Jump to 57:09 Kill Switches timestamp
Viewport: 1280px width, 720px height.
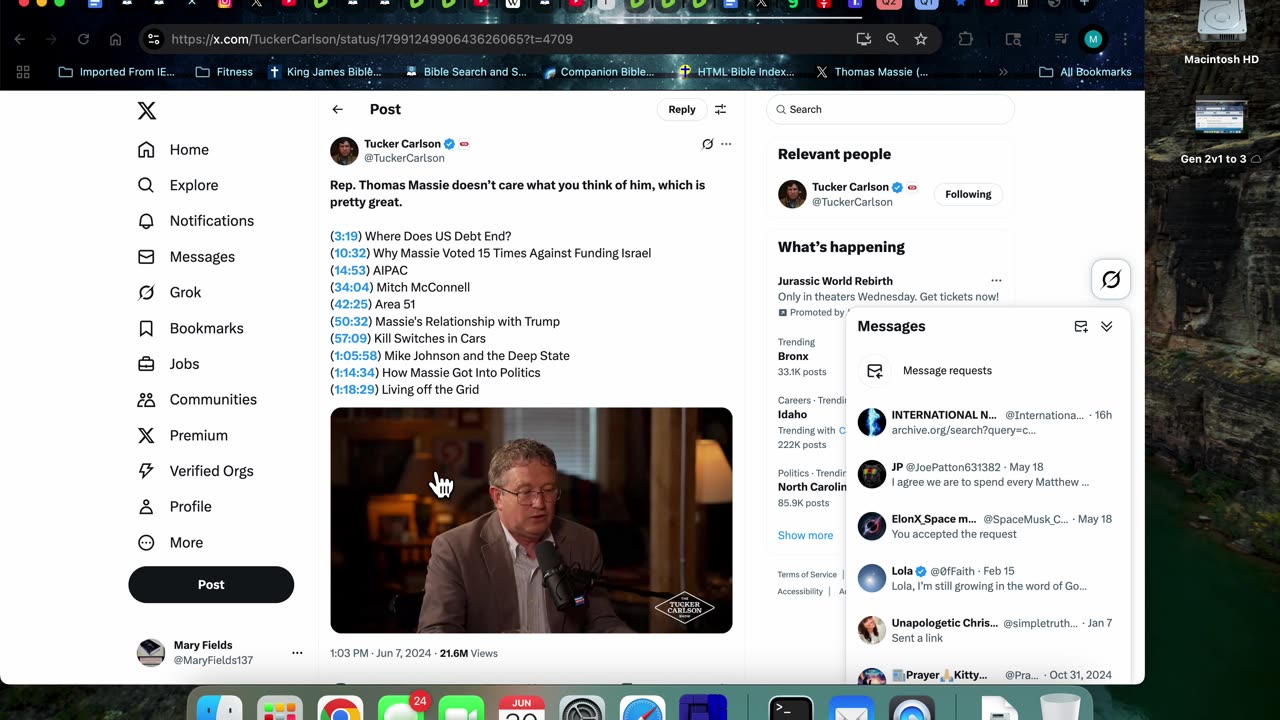(x=351, y=338)
